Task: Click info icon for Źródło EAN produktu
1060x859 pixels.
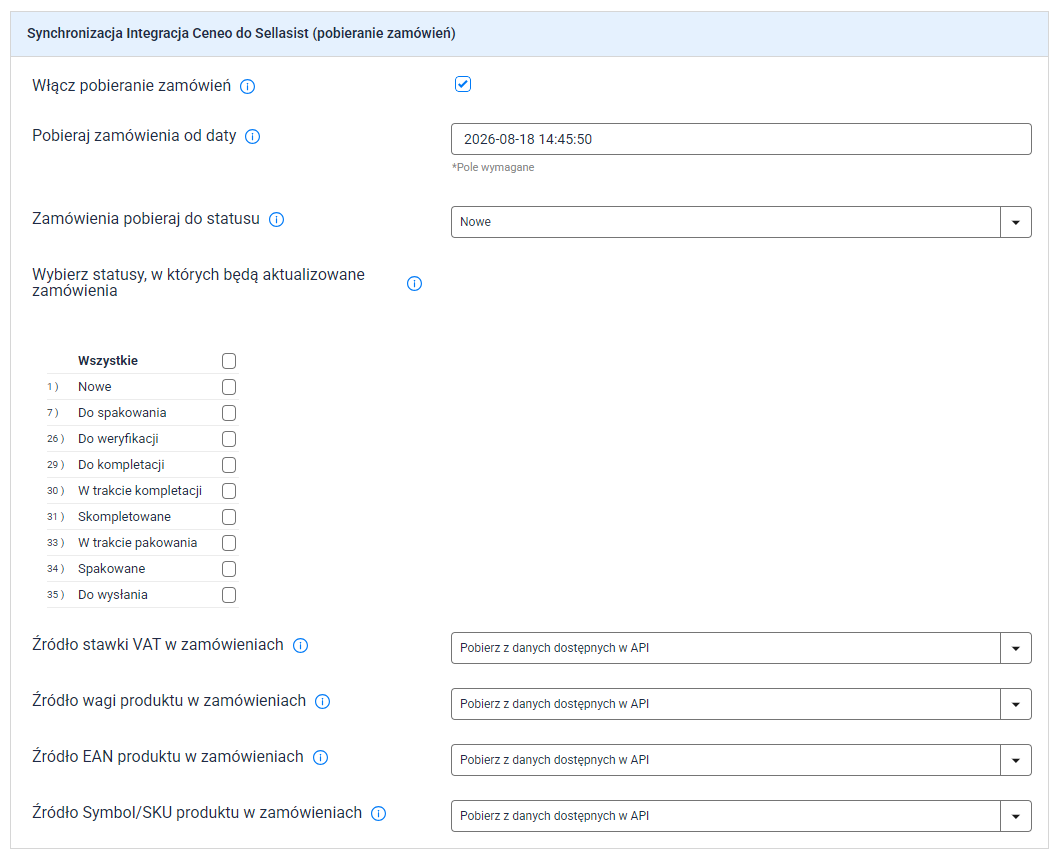Action: 320,758
